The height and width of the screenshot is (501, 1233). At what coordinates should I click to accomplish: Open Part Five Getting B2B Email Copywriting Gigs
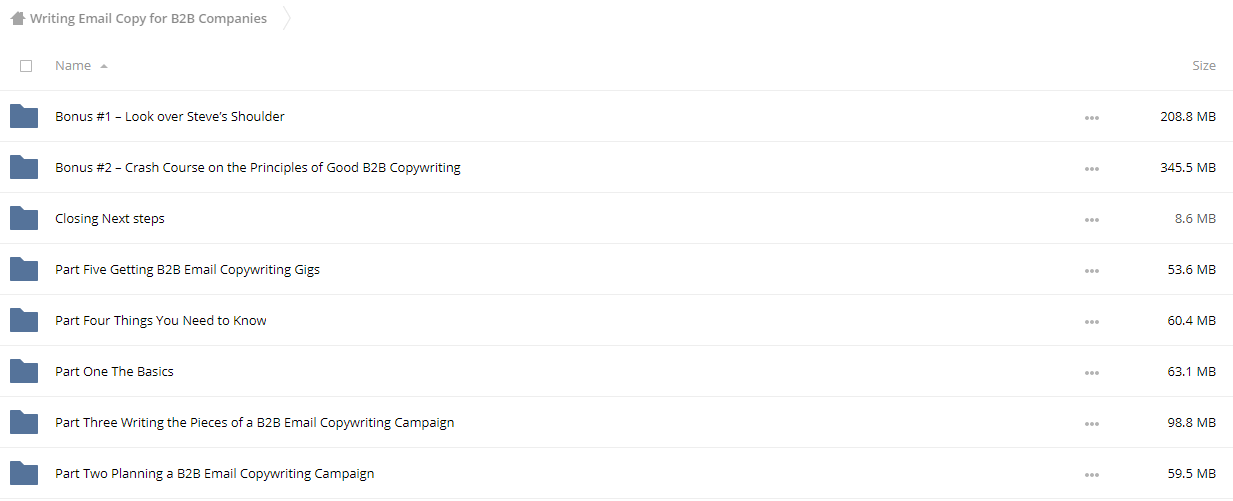(188, 270)
